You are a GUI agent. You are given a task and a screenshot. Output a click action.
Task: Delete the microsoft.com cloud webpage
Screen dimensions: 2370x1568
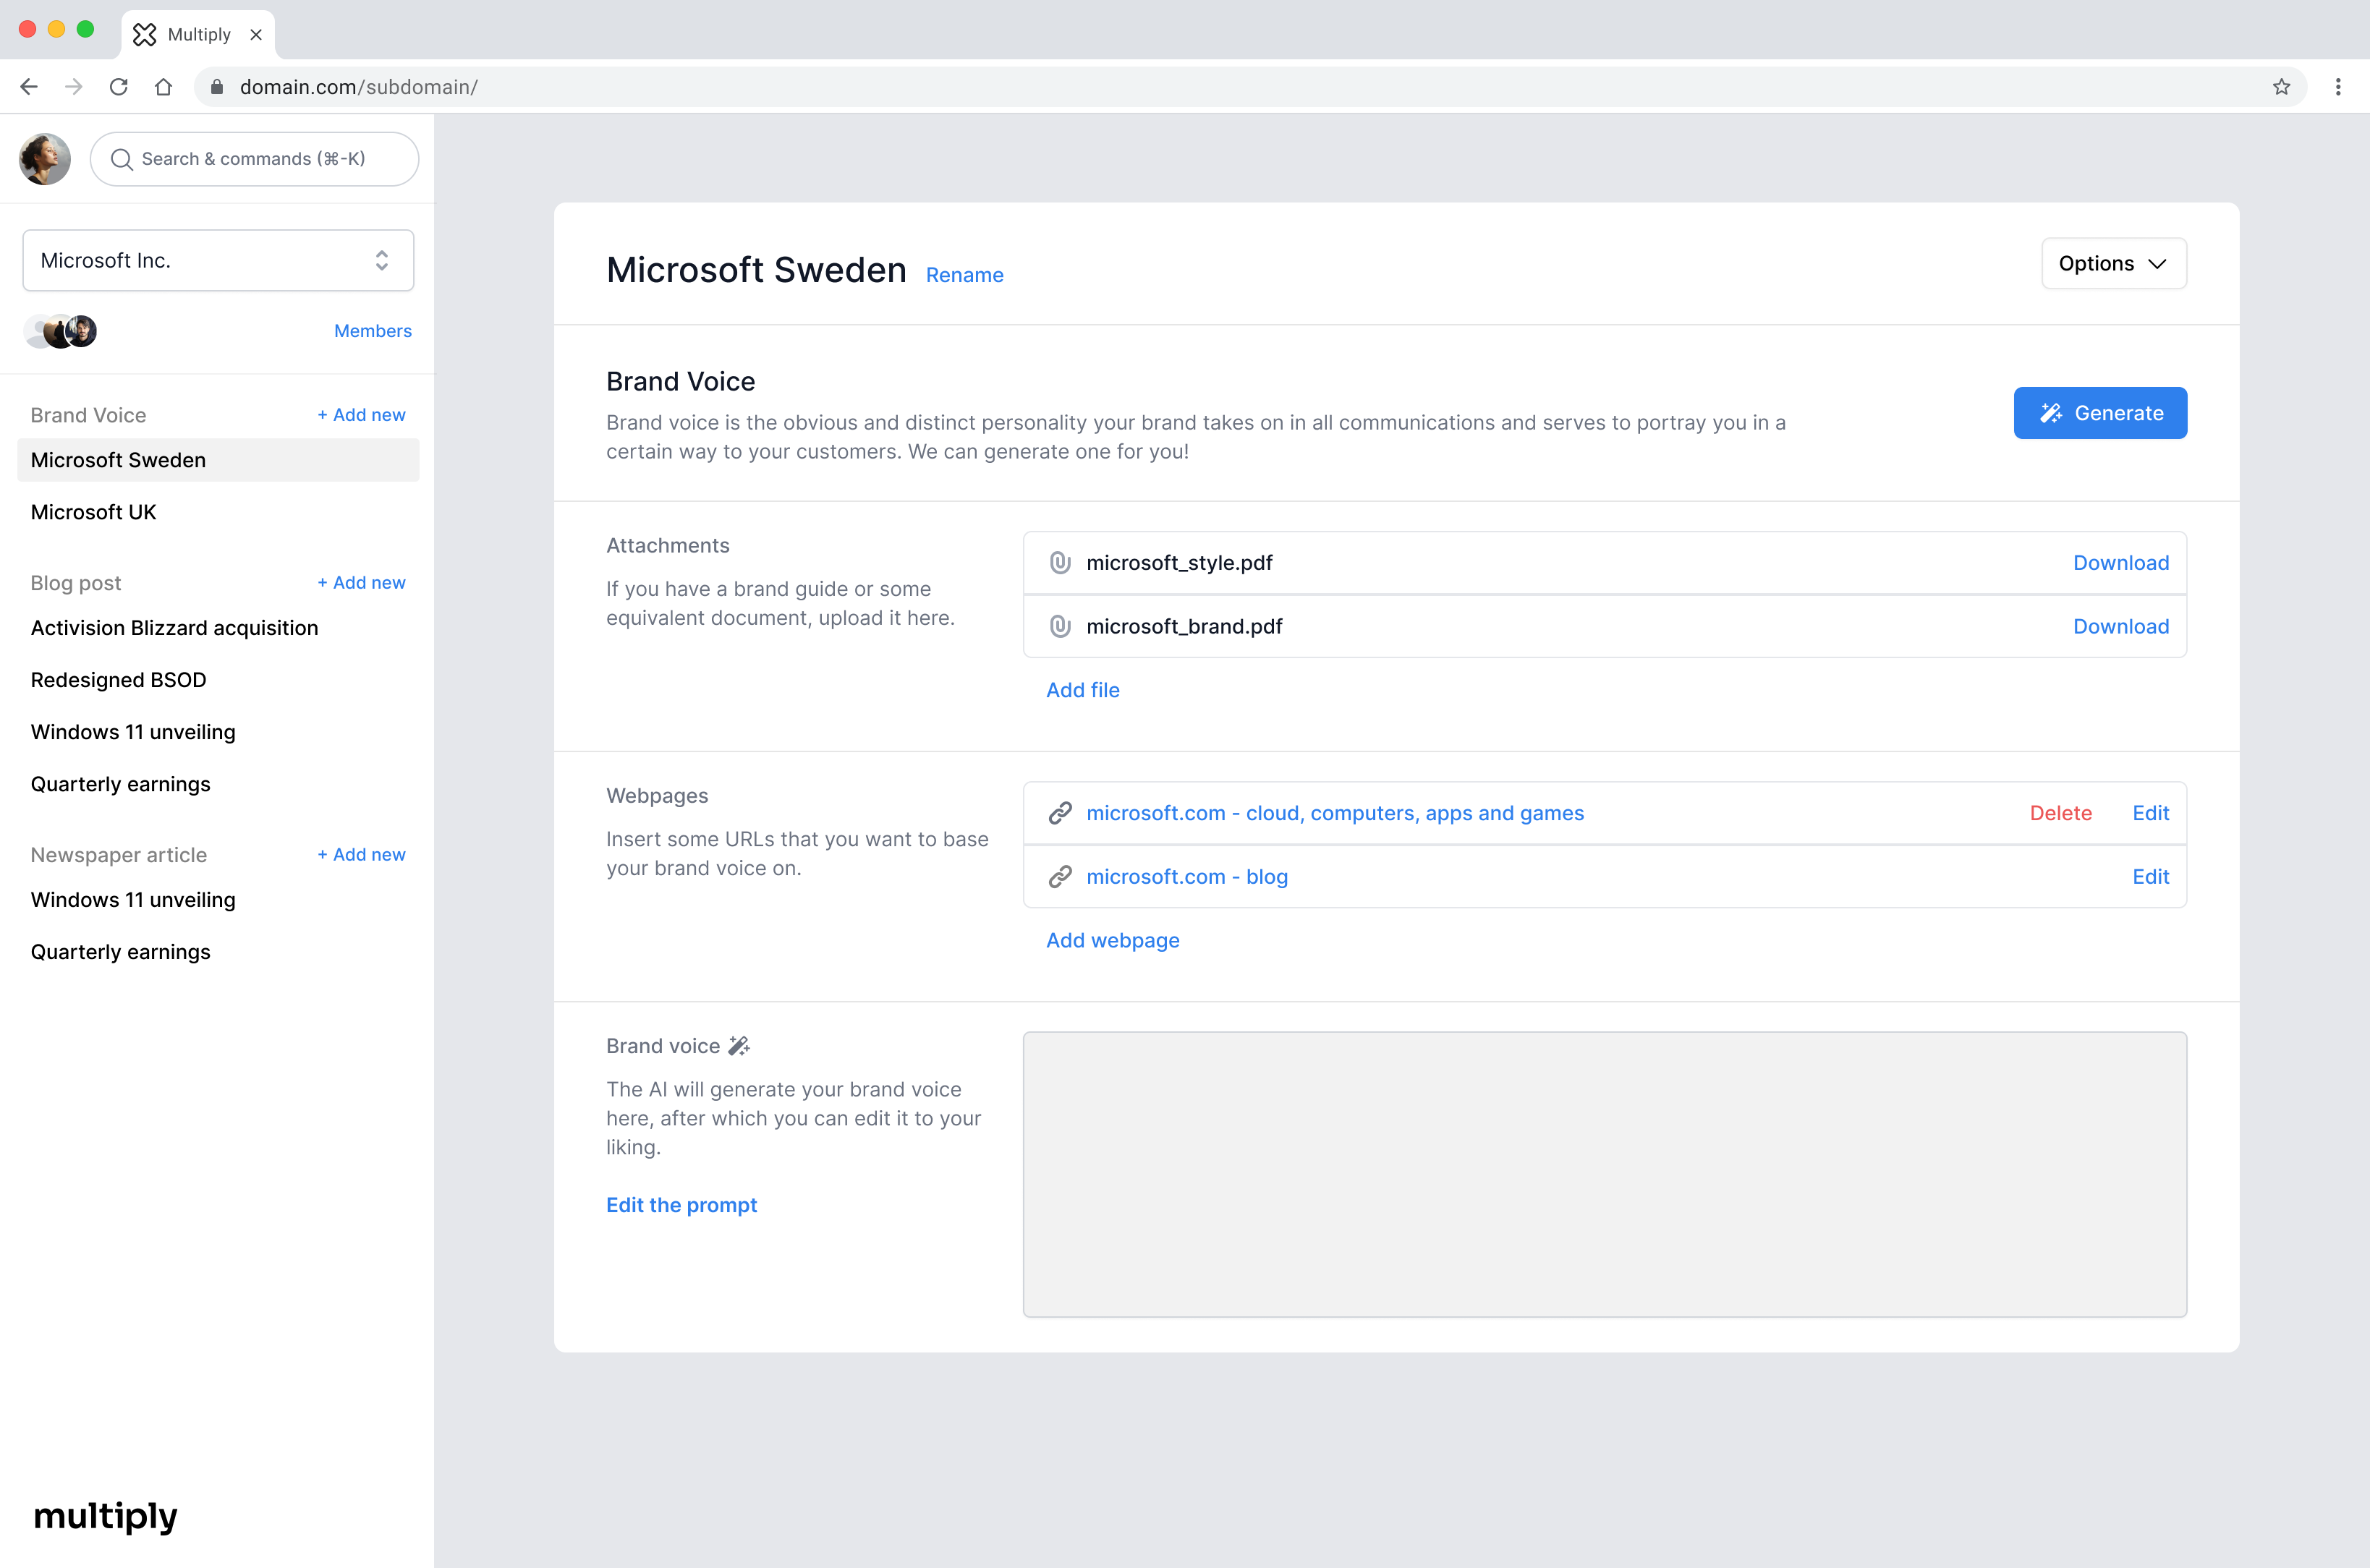pos(2060,813)
